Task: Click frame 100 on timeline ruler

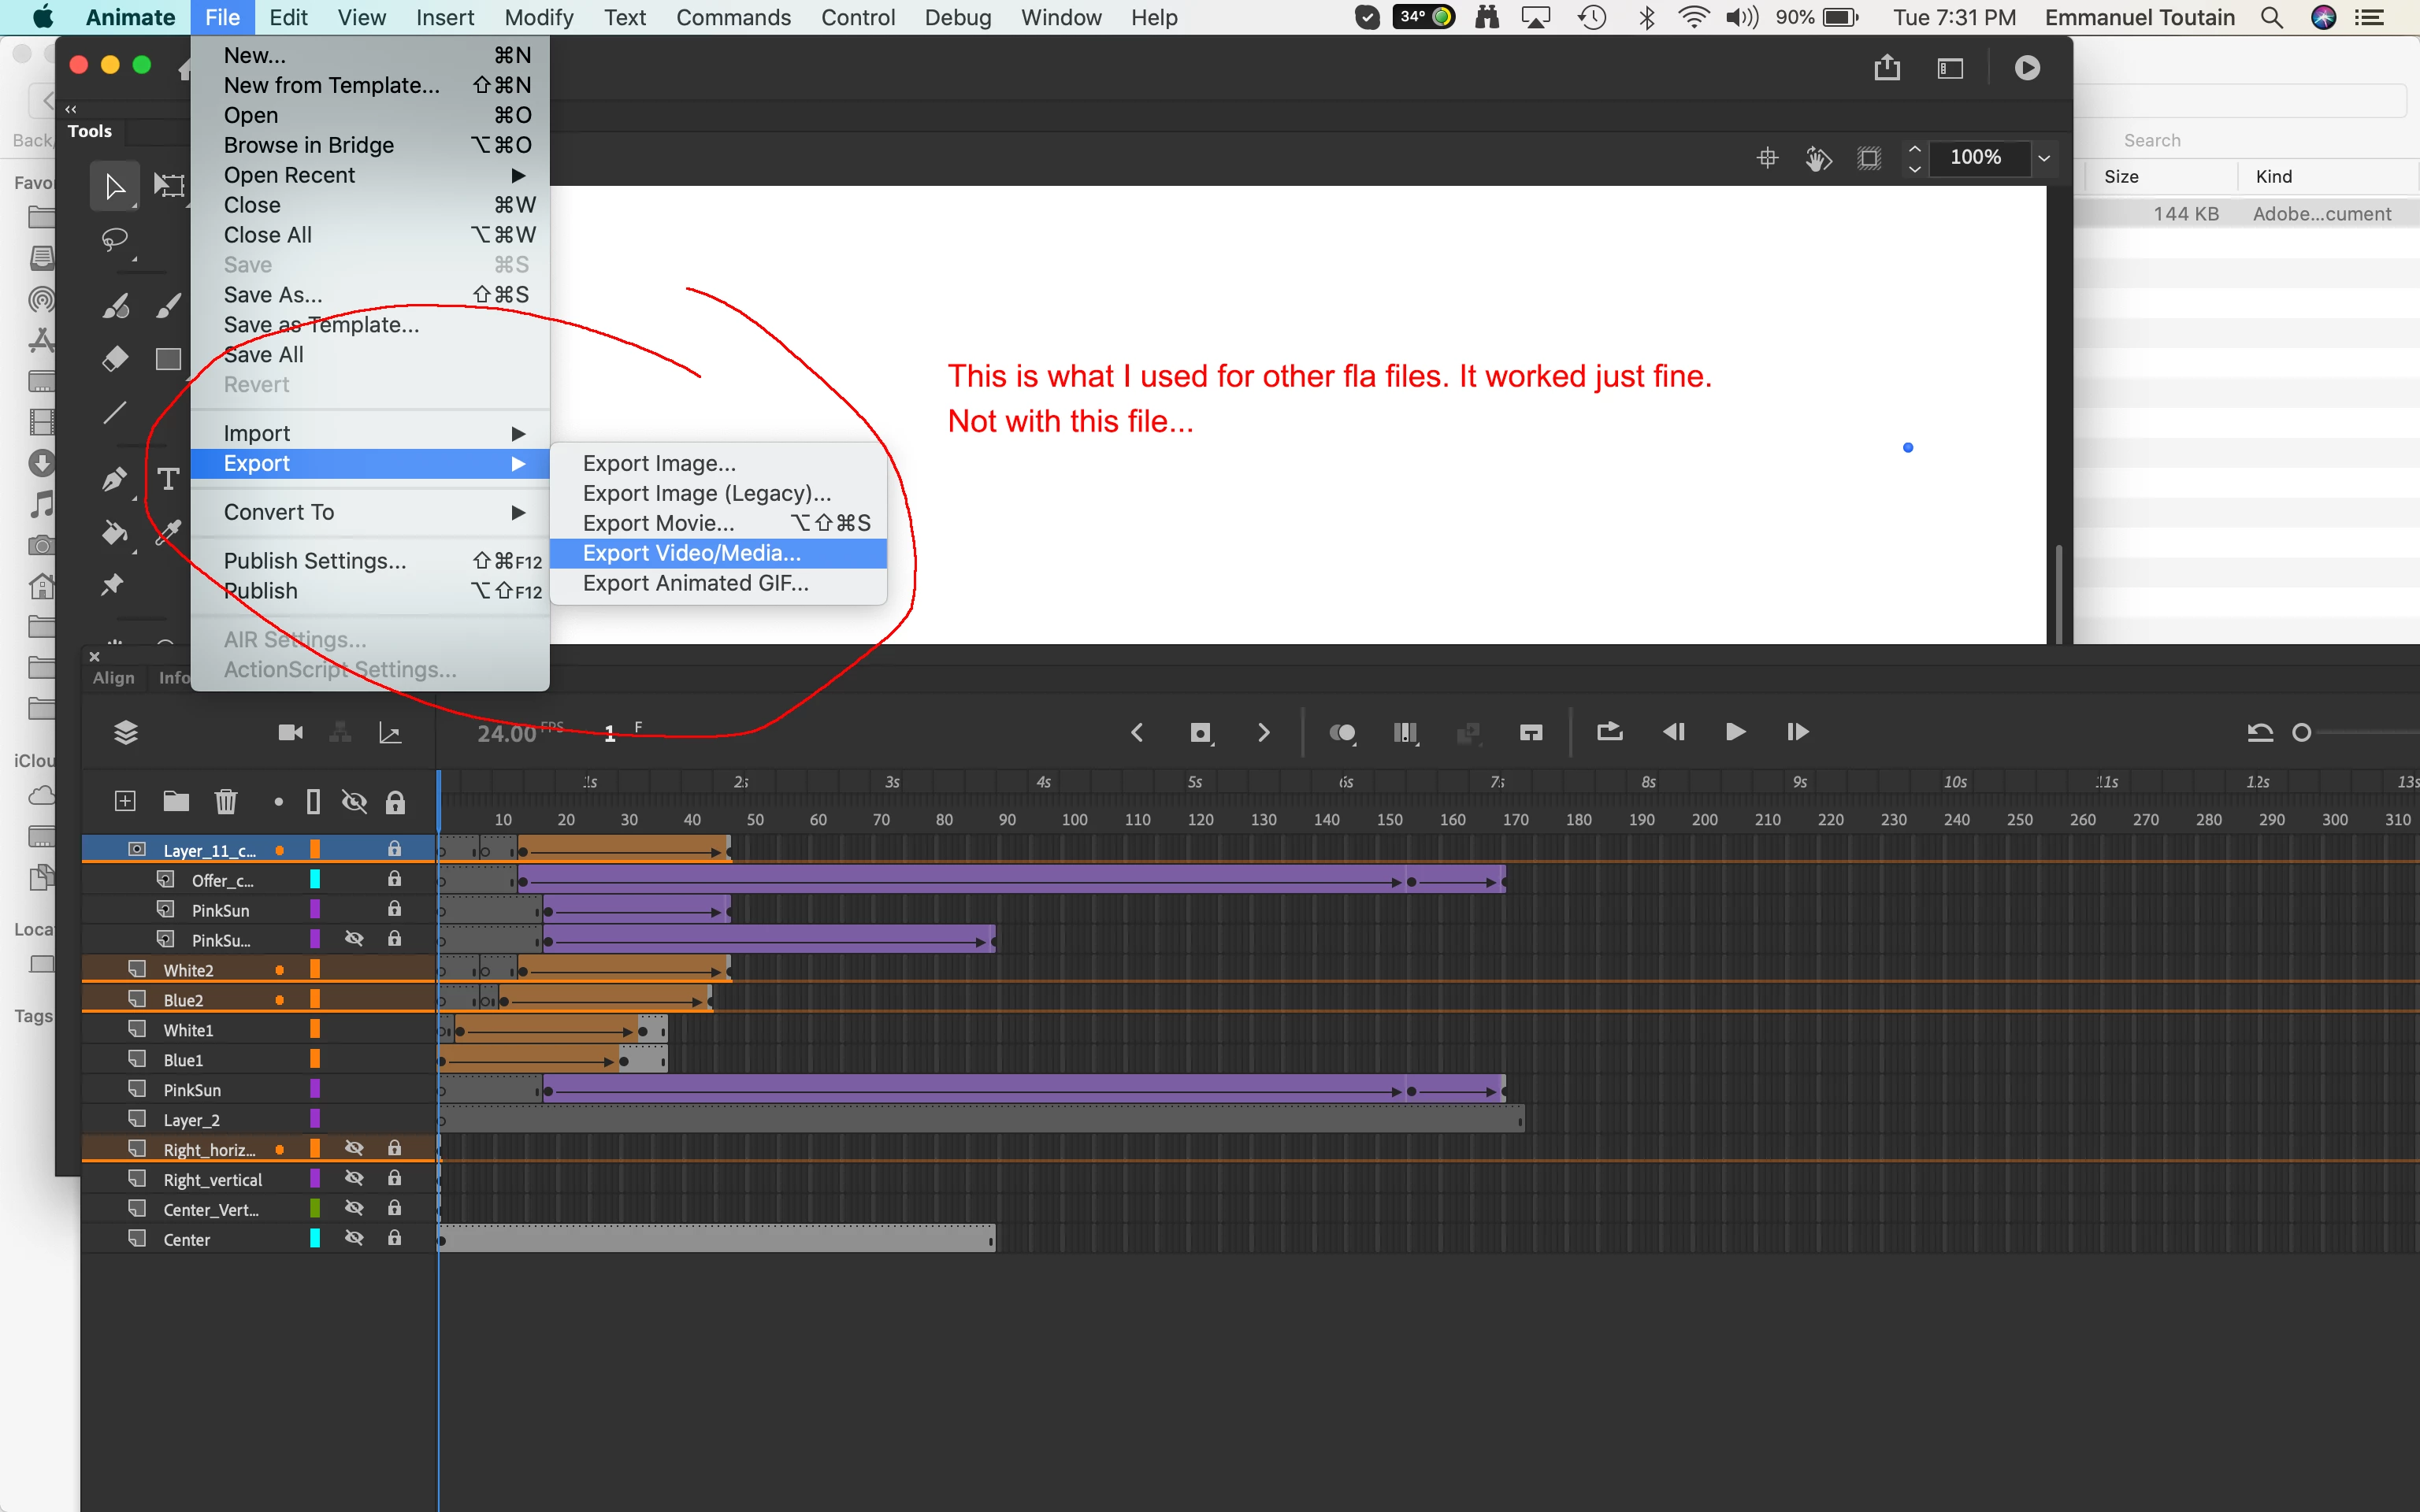Action: (1074, 819)
